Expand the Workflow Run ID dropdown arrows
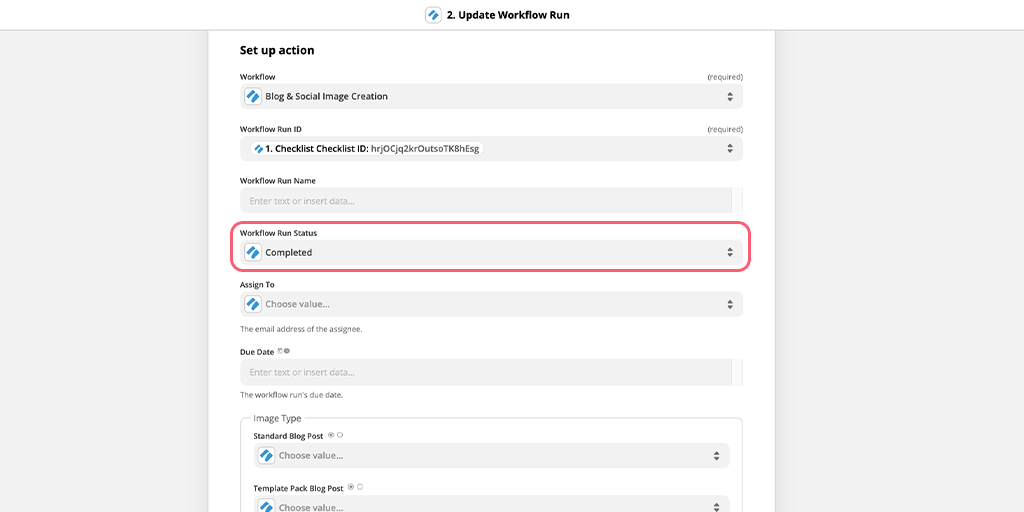1024x512 pixels. coord(730,149)
